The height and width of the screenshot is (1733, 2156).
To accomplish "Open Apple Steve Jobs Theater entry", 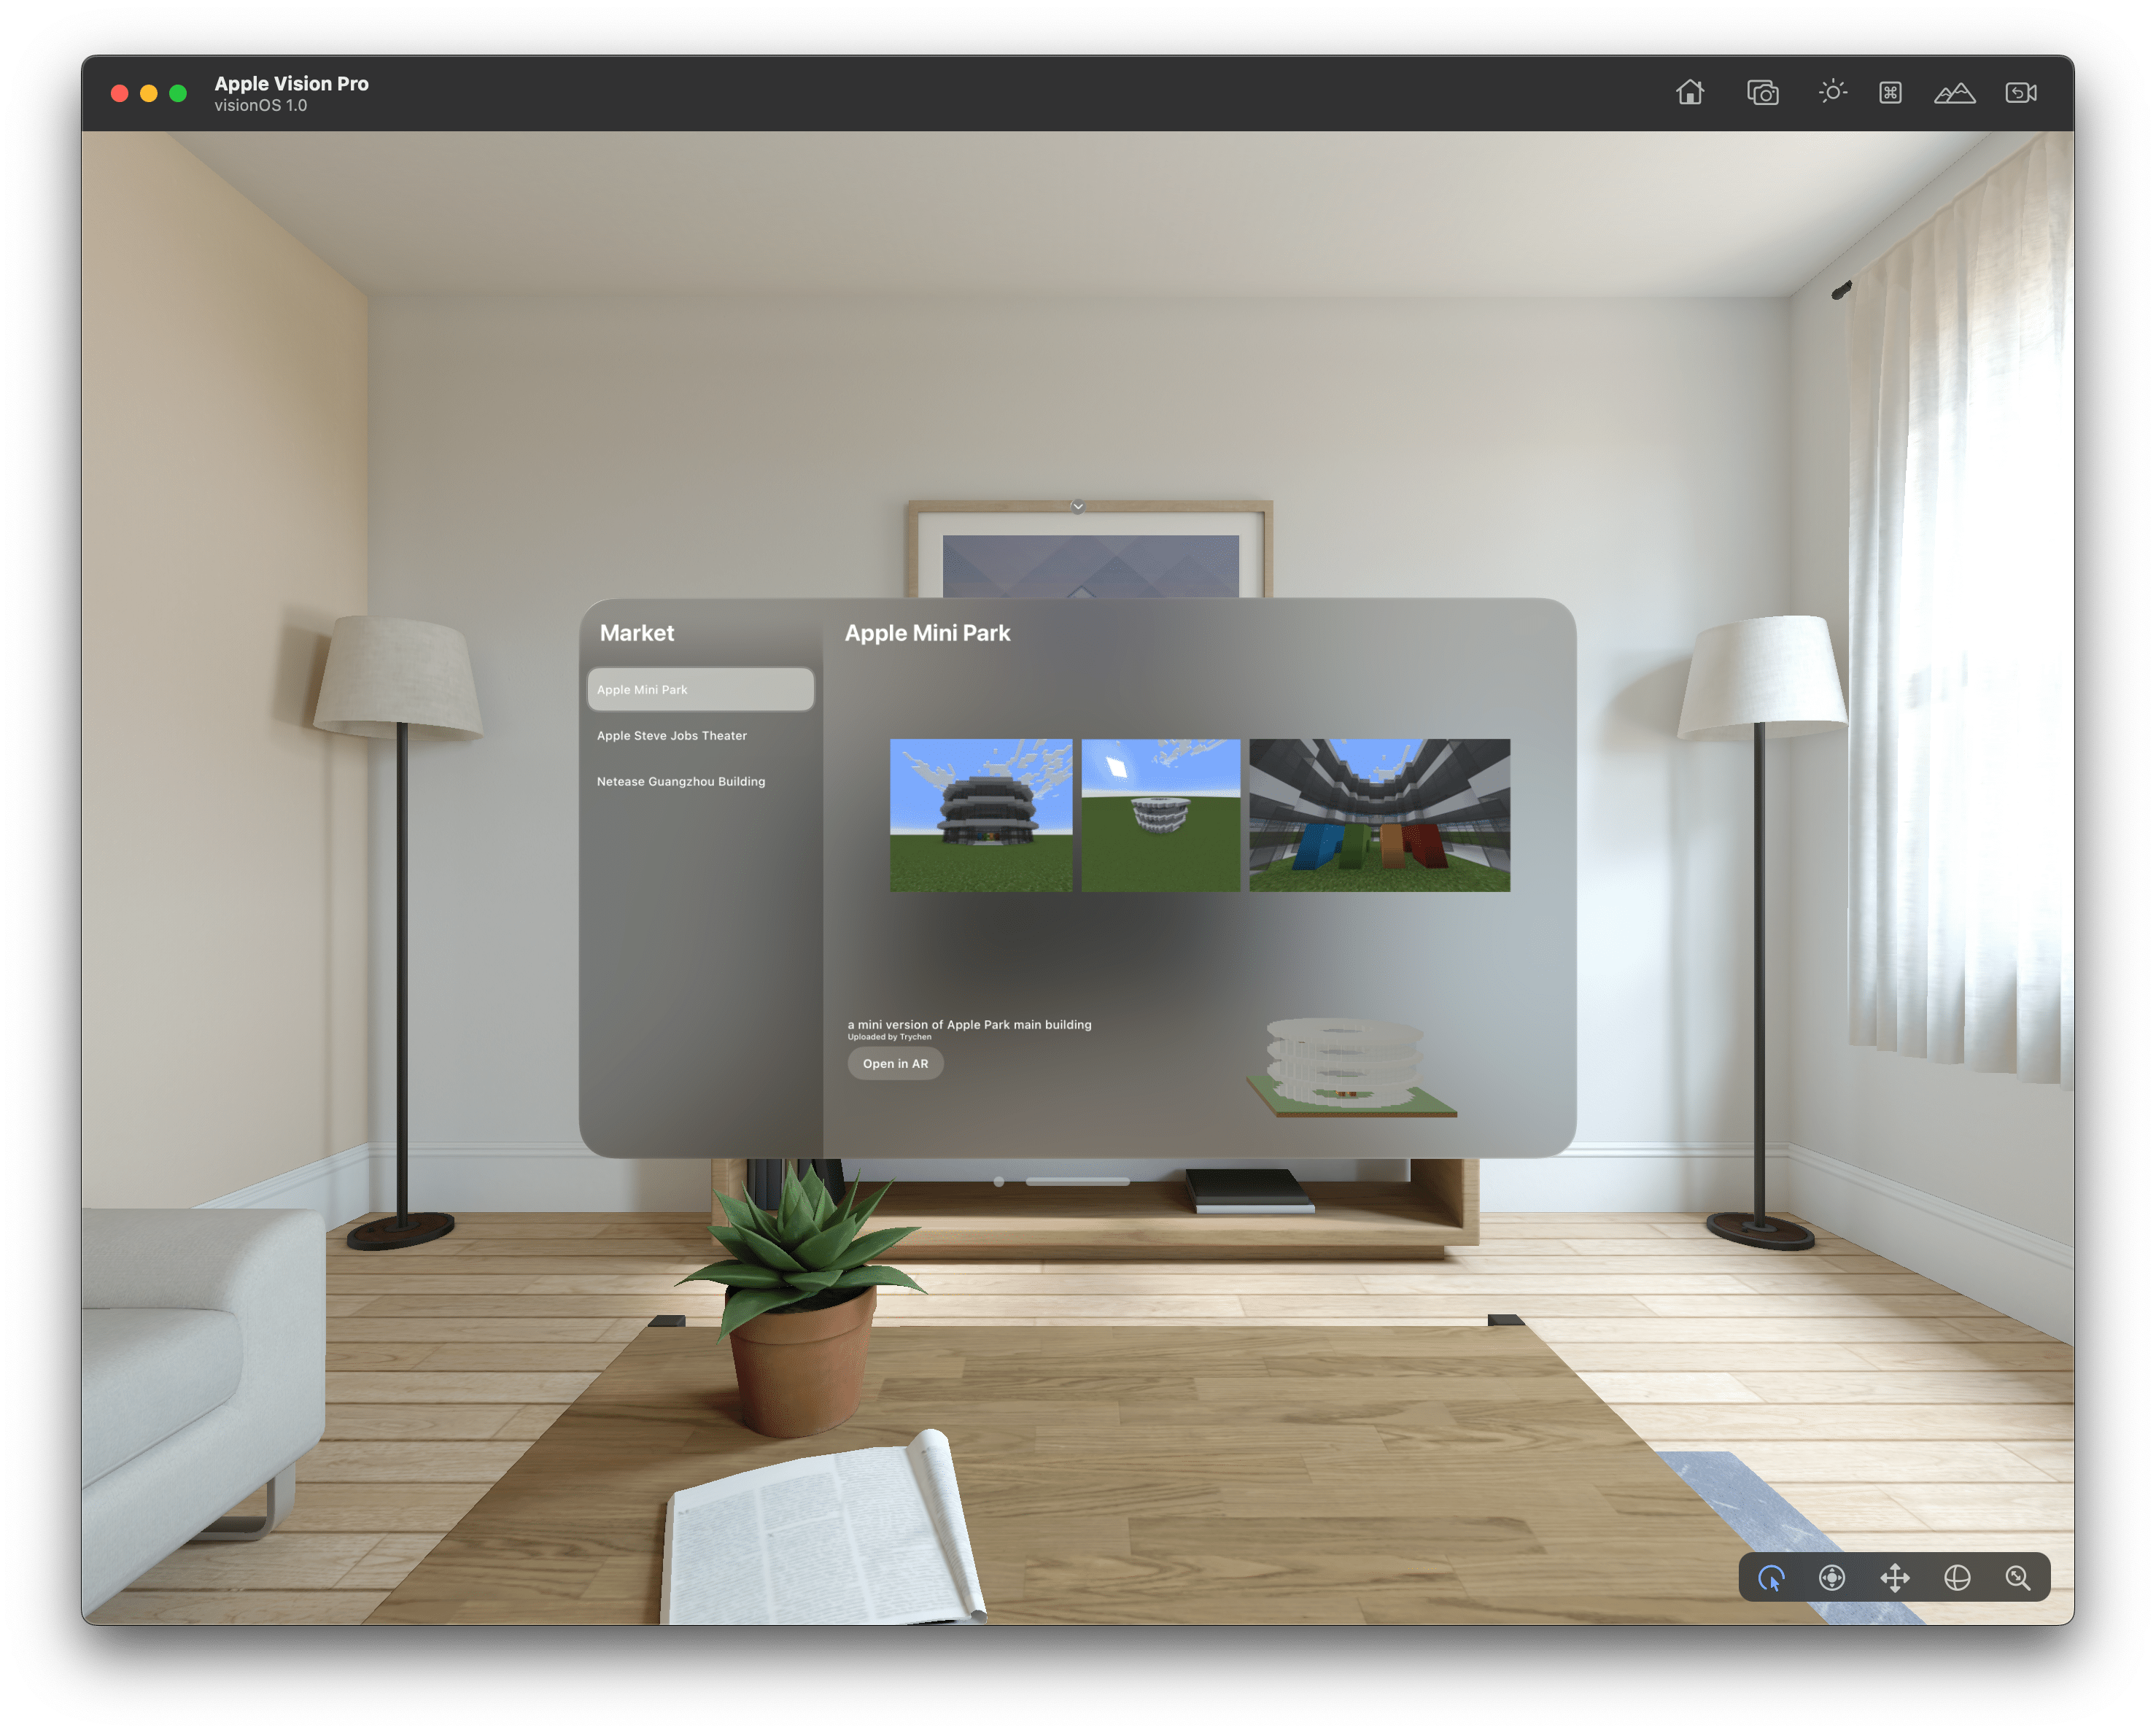I will coord(672,736).
